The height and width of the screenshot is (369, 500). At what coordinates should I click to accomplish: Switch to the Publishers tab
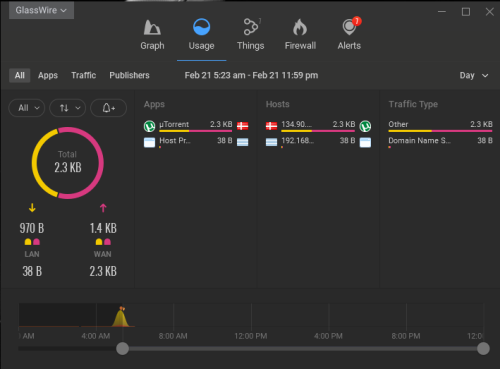pos(129,75)
